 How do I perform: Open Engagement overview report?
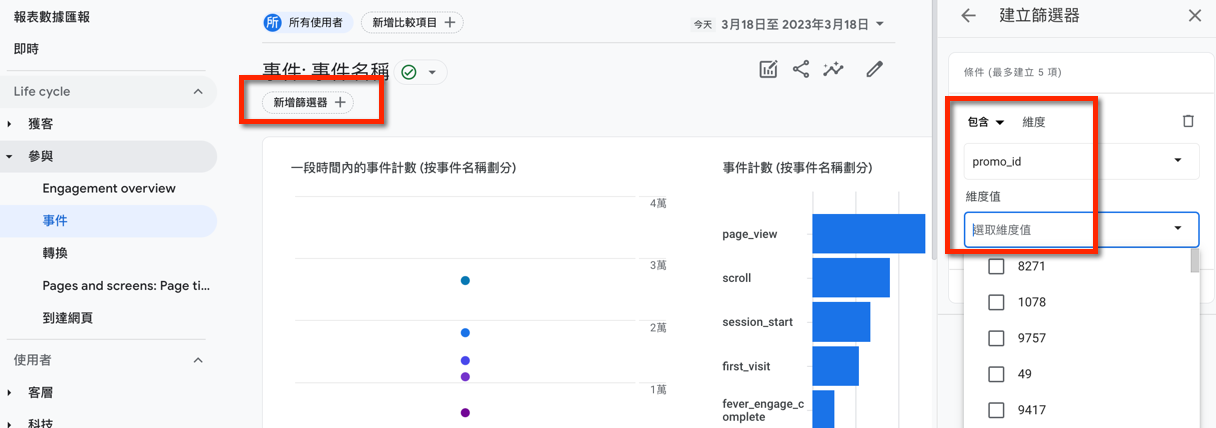[109, 188]
